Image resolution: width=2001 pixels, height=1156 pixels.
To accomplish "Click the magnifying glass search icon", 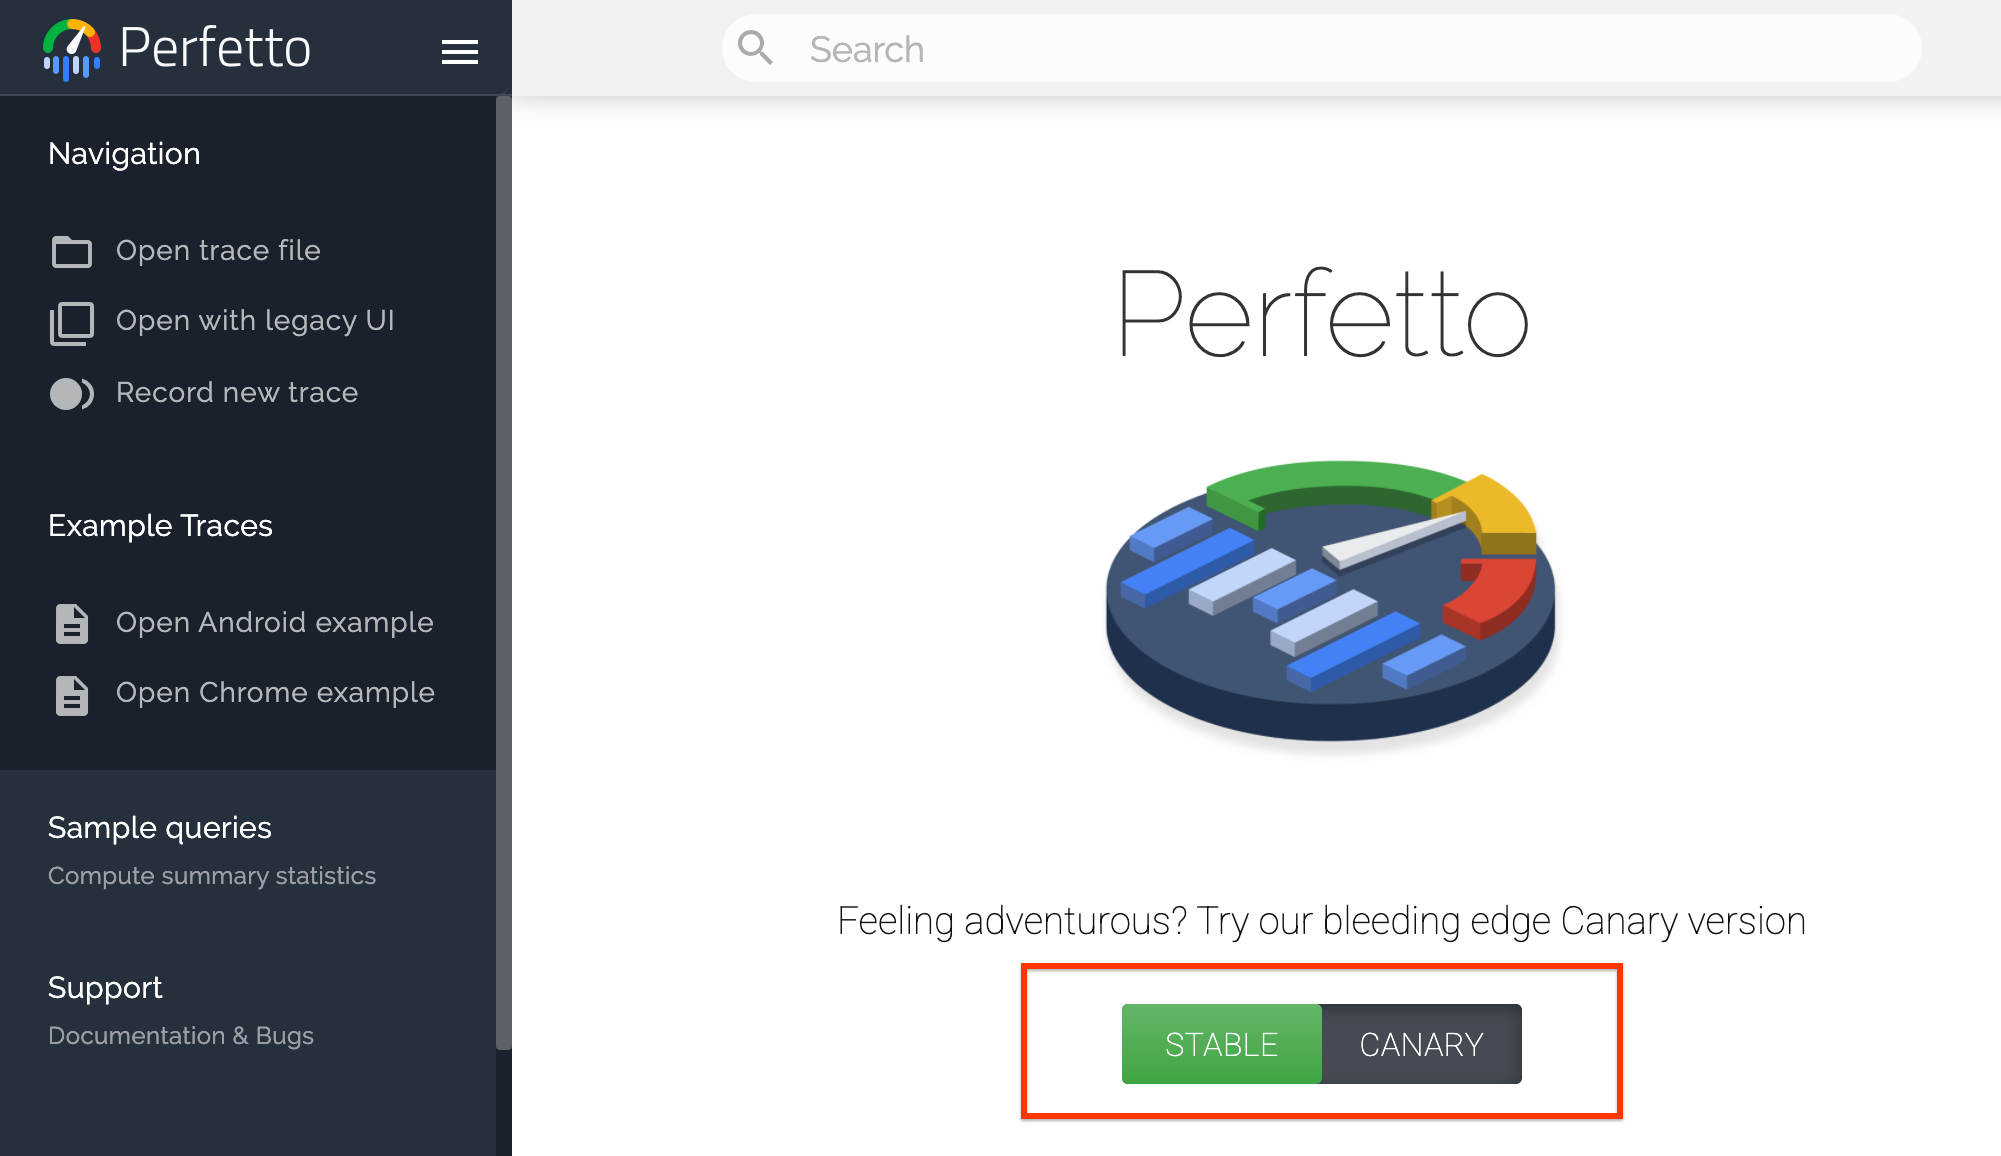I will [756, 47].
